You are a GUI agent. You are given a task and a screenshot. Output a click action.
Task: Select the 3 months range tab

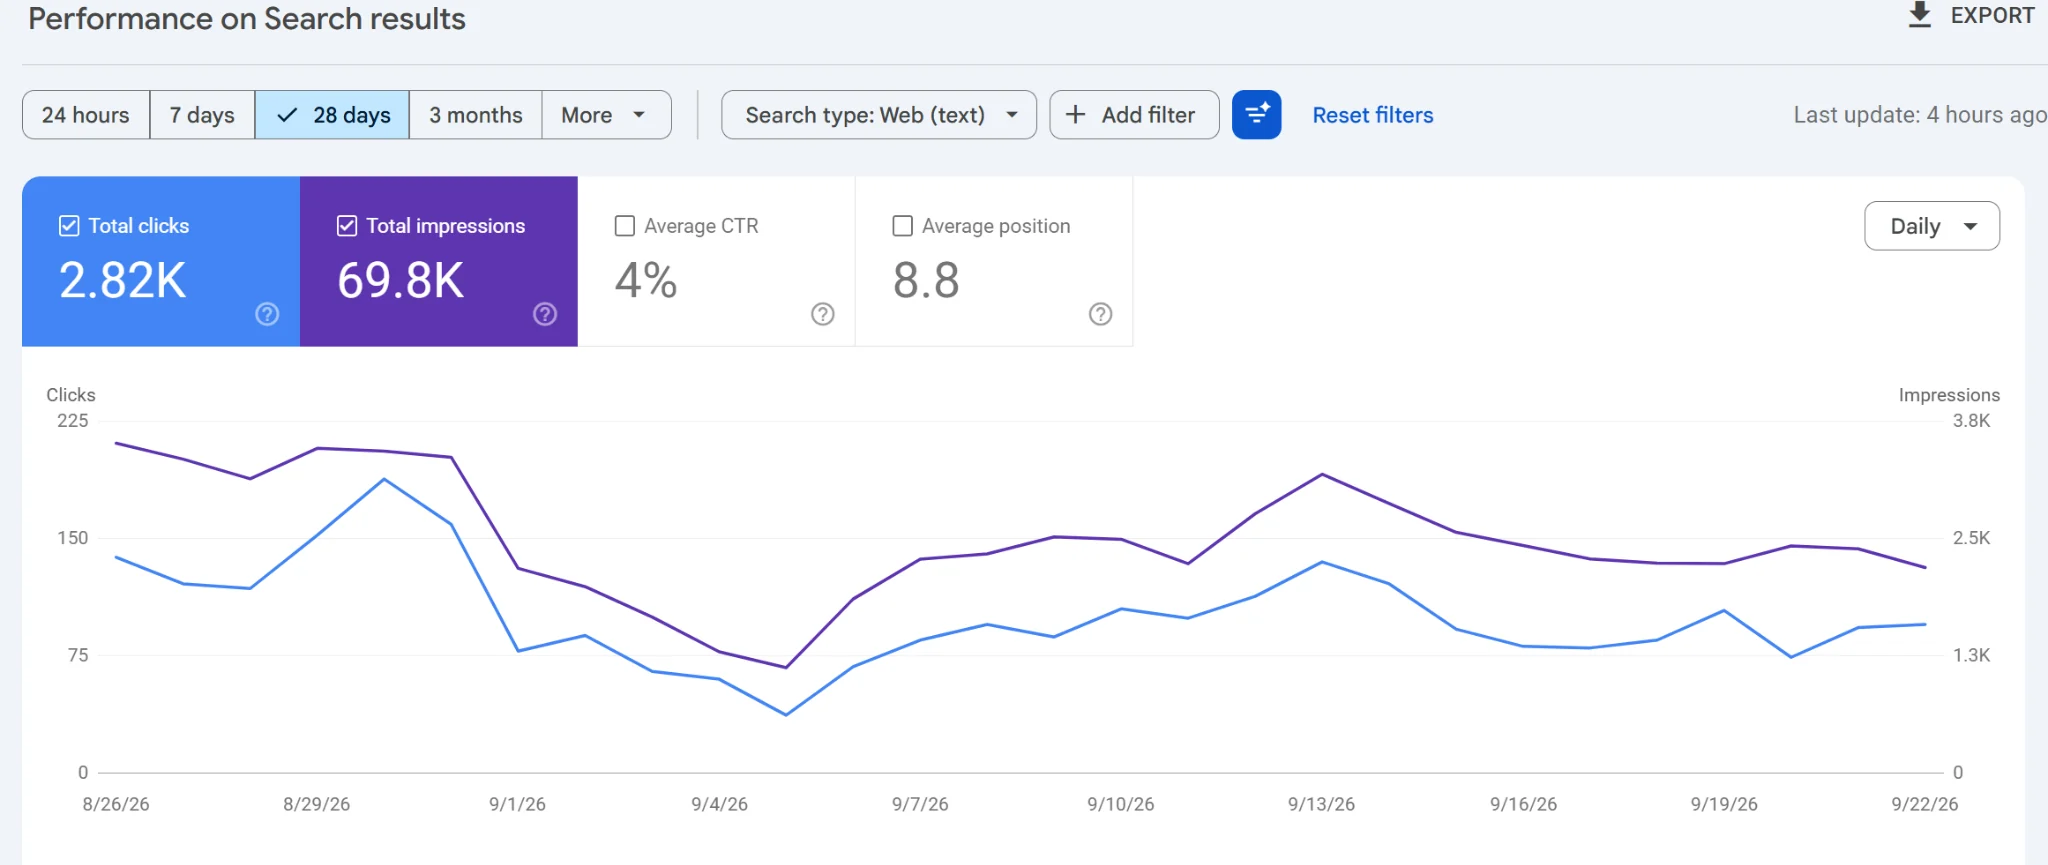point(476,115)
